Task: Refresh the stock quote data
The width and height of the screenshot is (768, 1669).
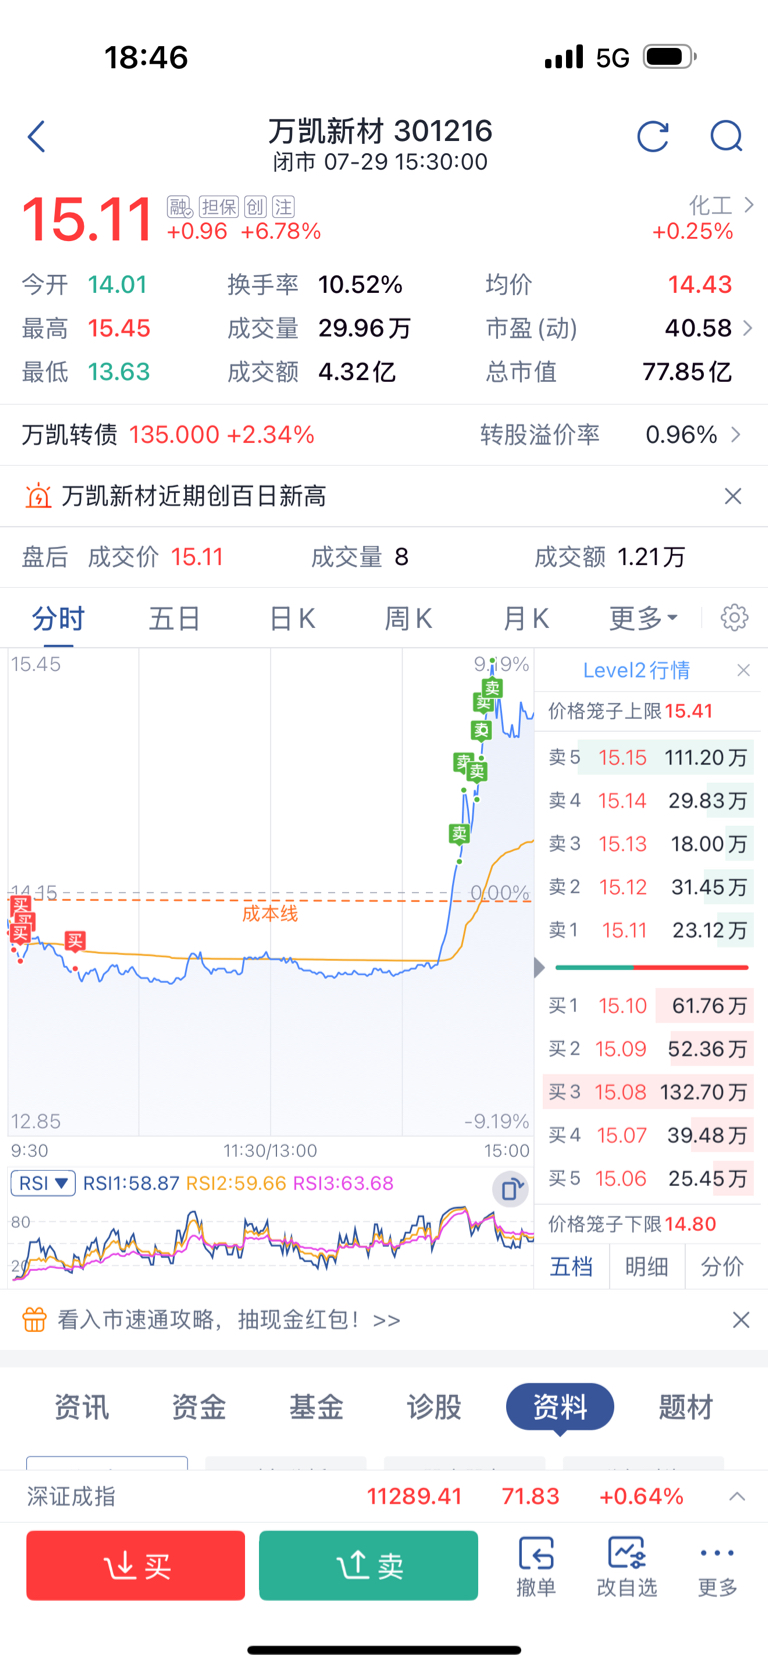Action: tap(653, 136)
